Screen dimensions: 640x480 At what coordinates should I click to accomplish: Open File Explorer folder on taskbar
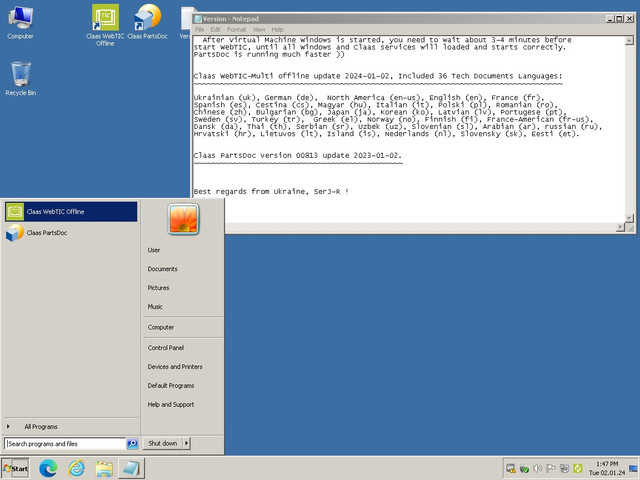coord(104,468)
